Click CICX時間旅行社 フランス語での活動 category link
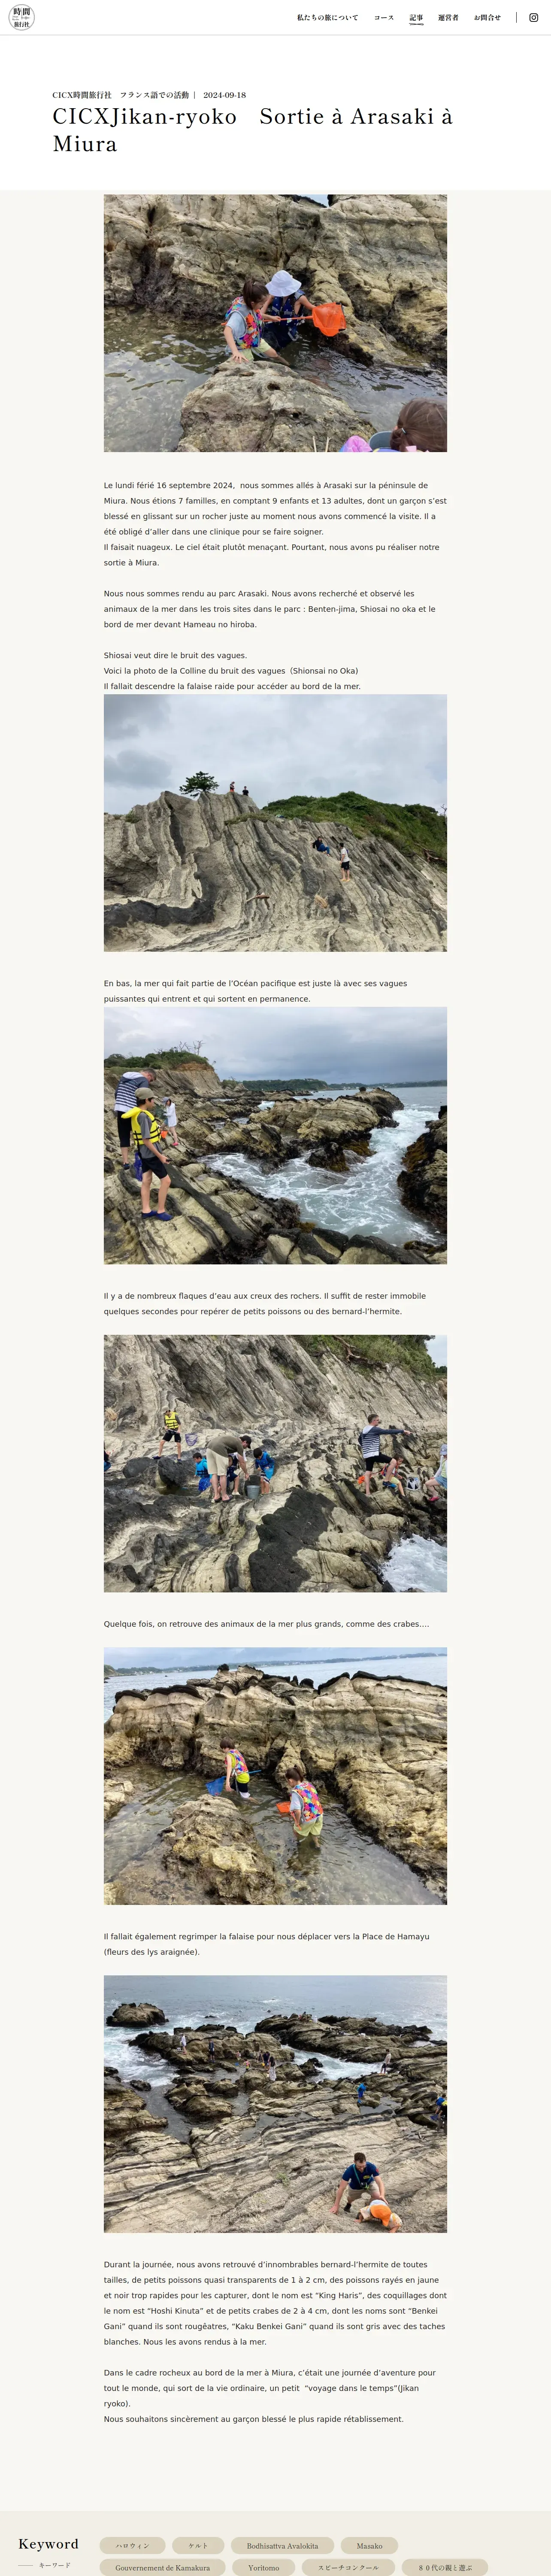Viewport: 551px width, 2576px height. click(120, 95)
